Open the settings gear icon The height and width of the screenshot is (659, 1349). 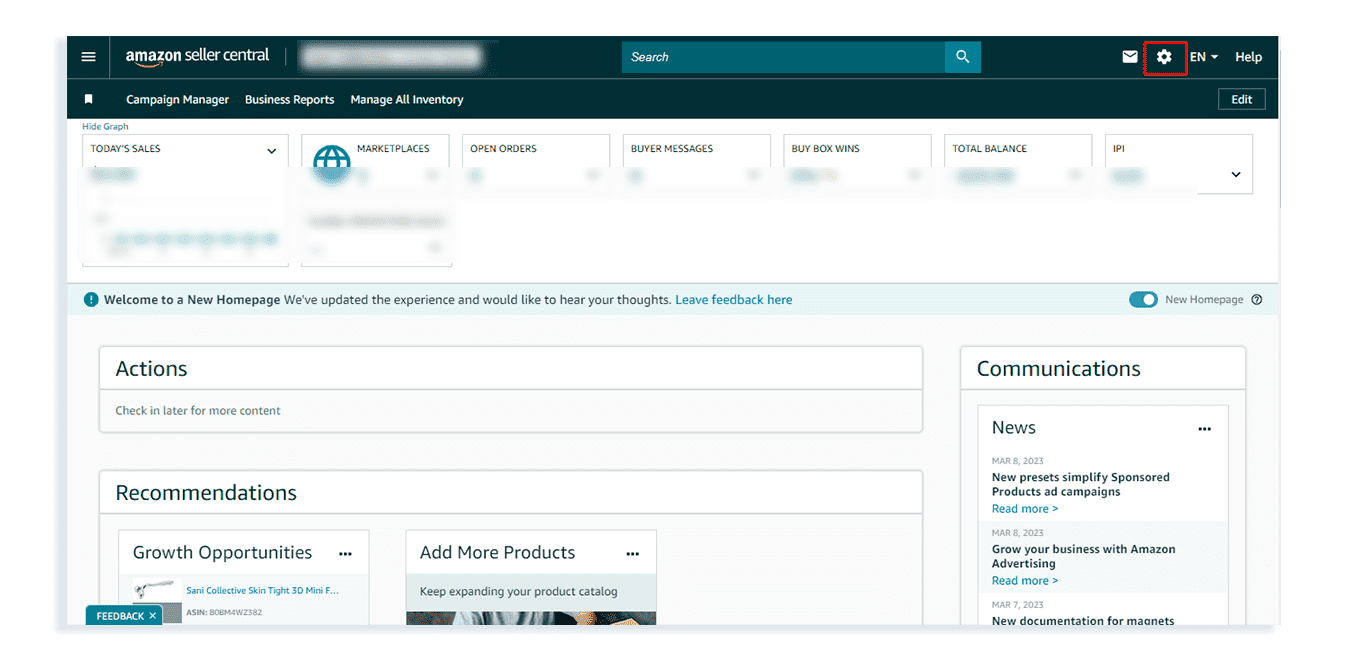1164,57
